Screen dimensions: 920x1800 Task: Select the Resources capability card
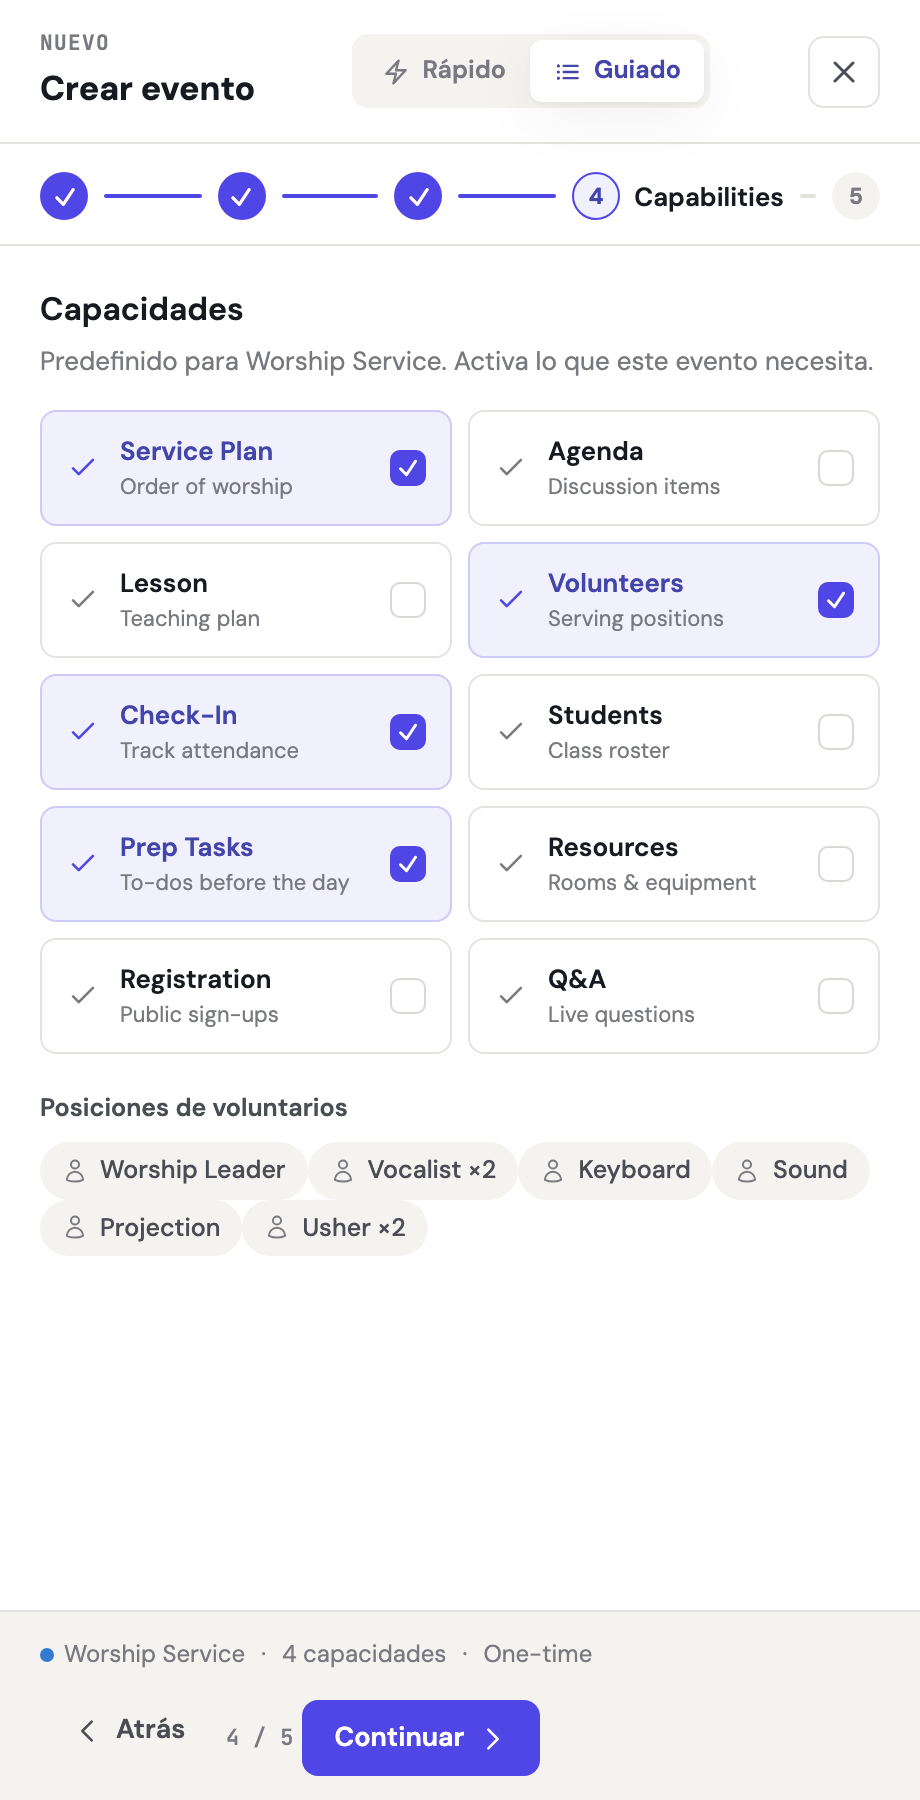pyautogui.click(x=674, y=864)
